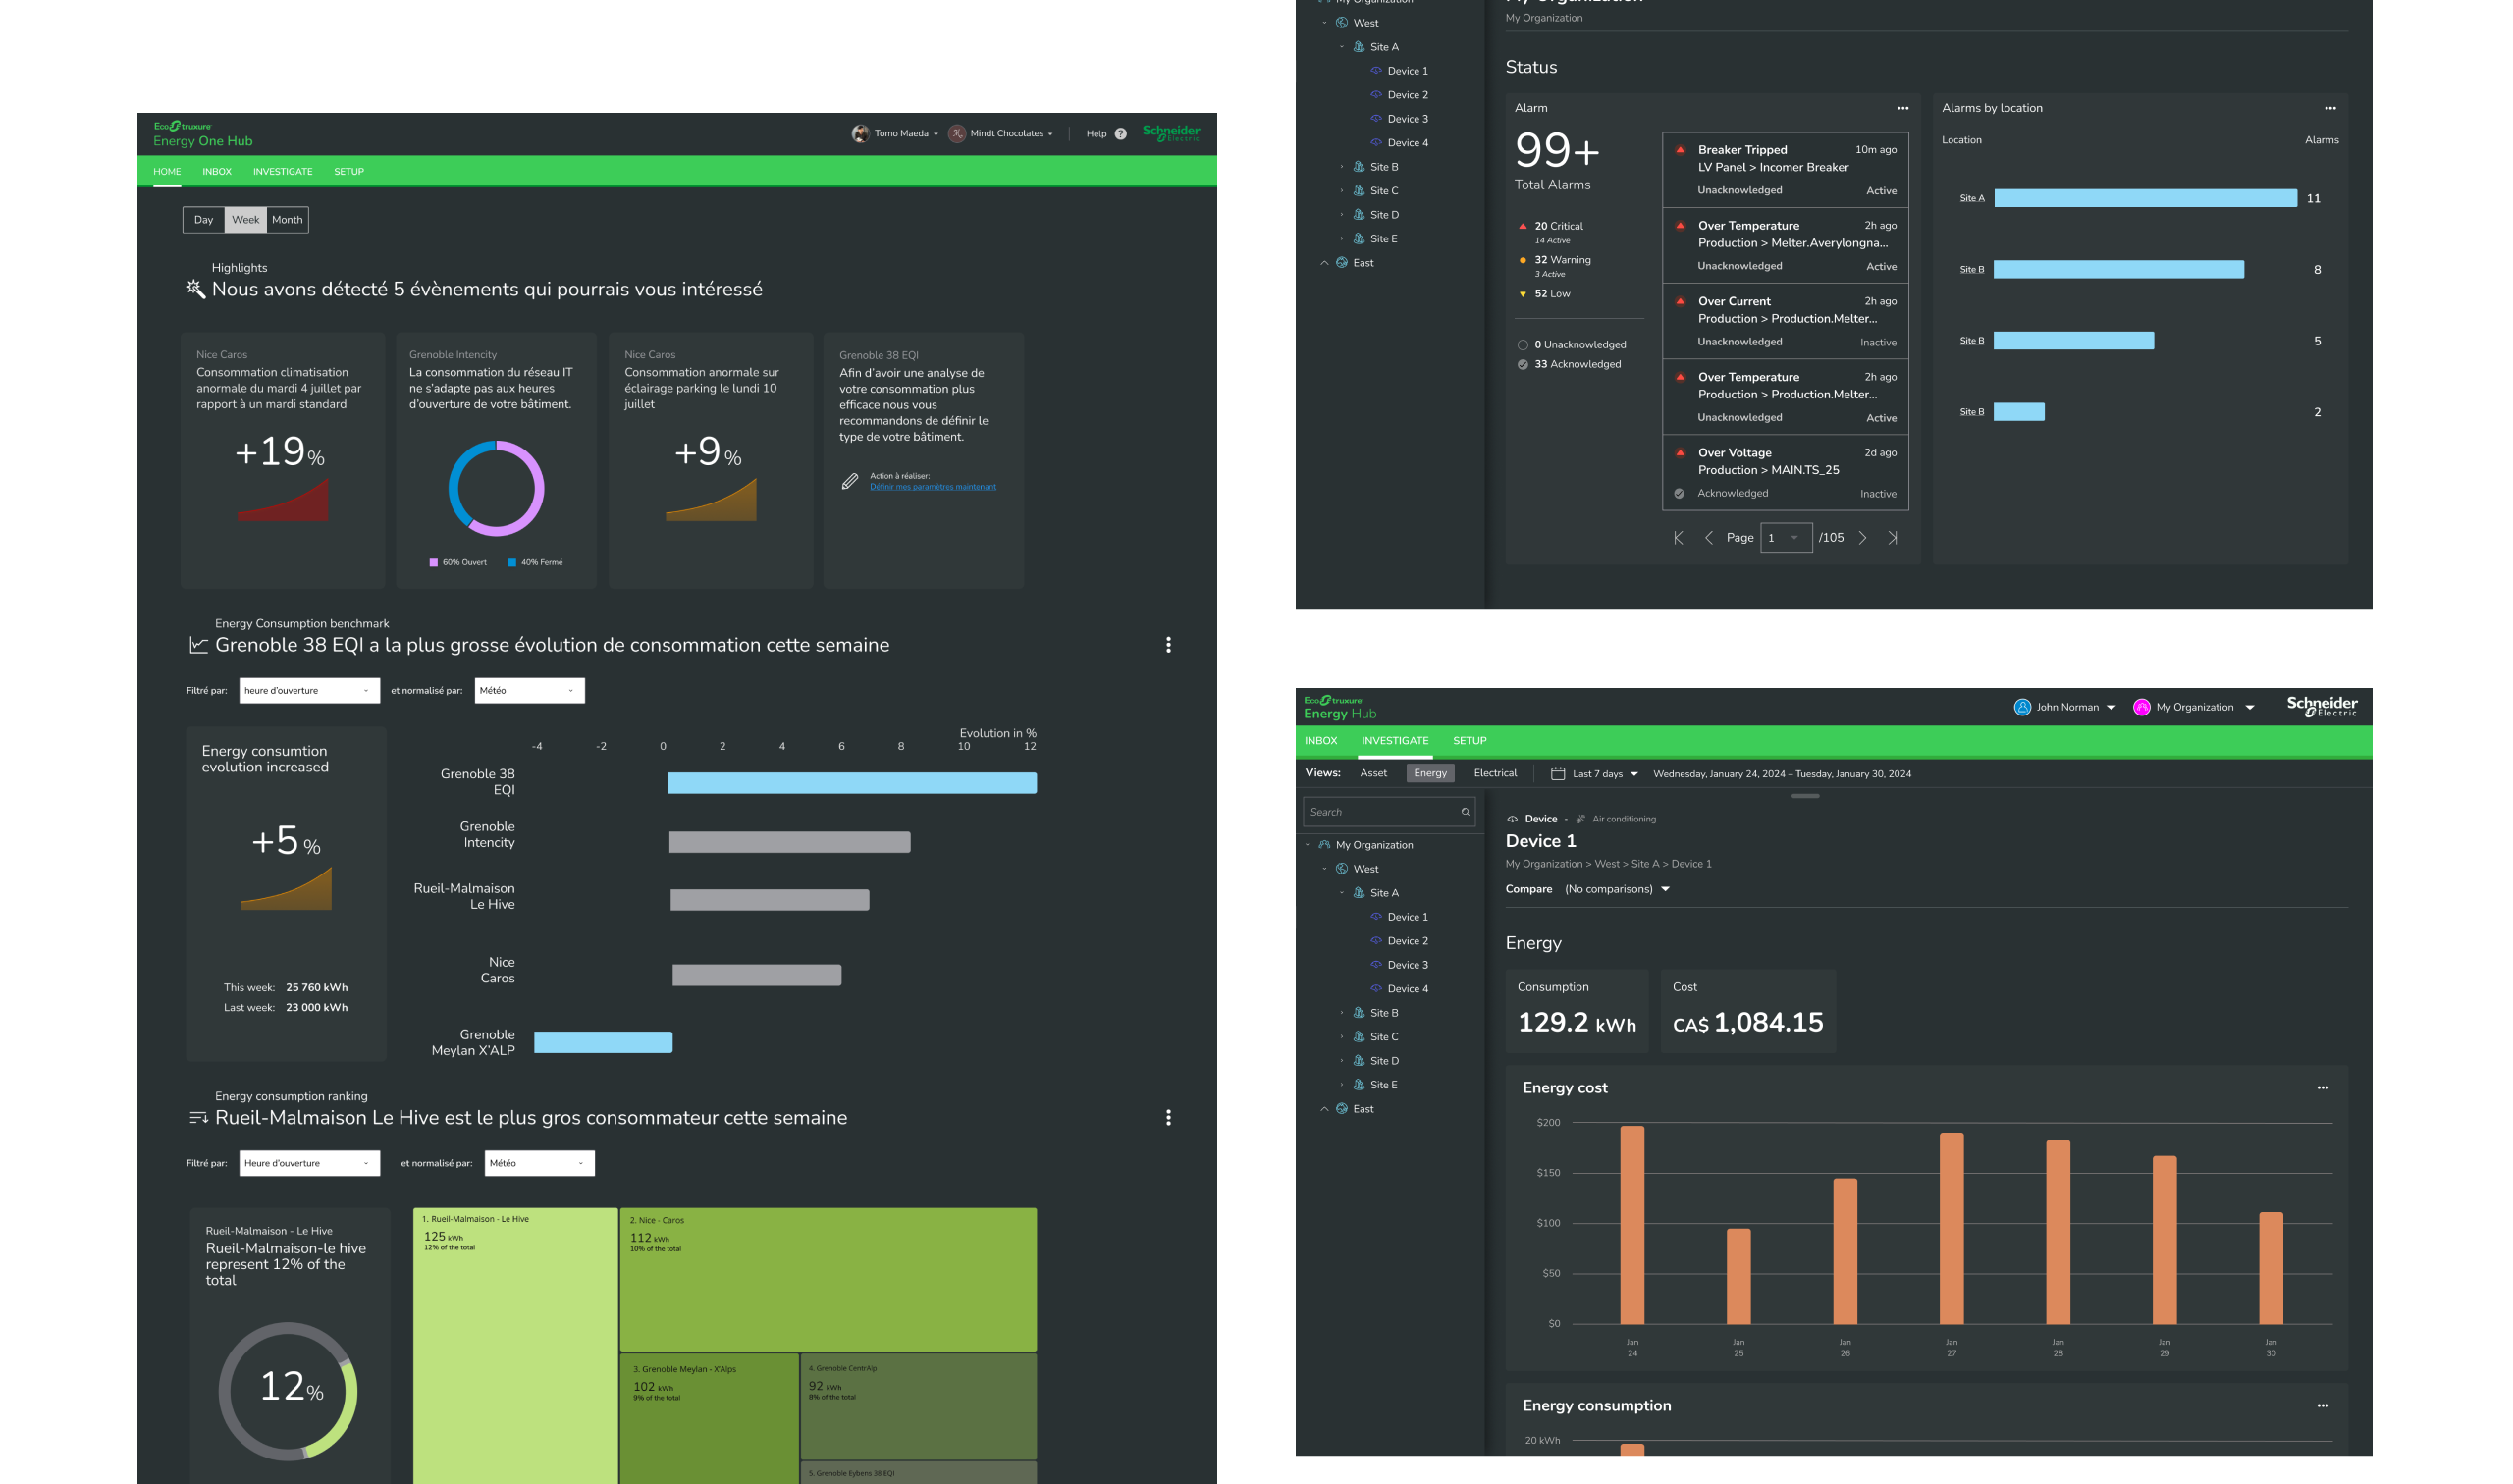
Task: Click Définir mes paramètres maintenant link
Action: (932, 487)
